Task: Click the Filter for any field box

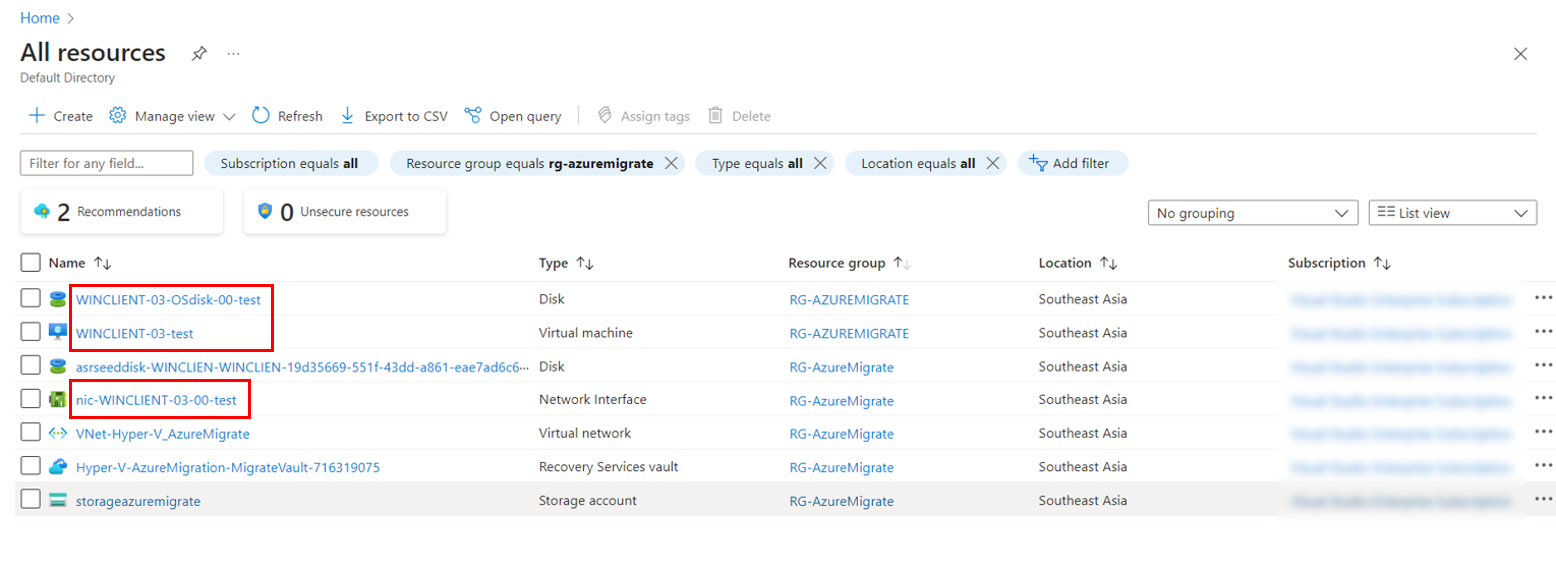Action: (106, 163)
